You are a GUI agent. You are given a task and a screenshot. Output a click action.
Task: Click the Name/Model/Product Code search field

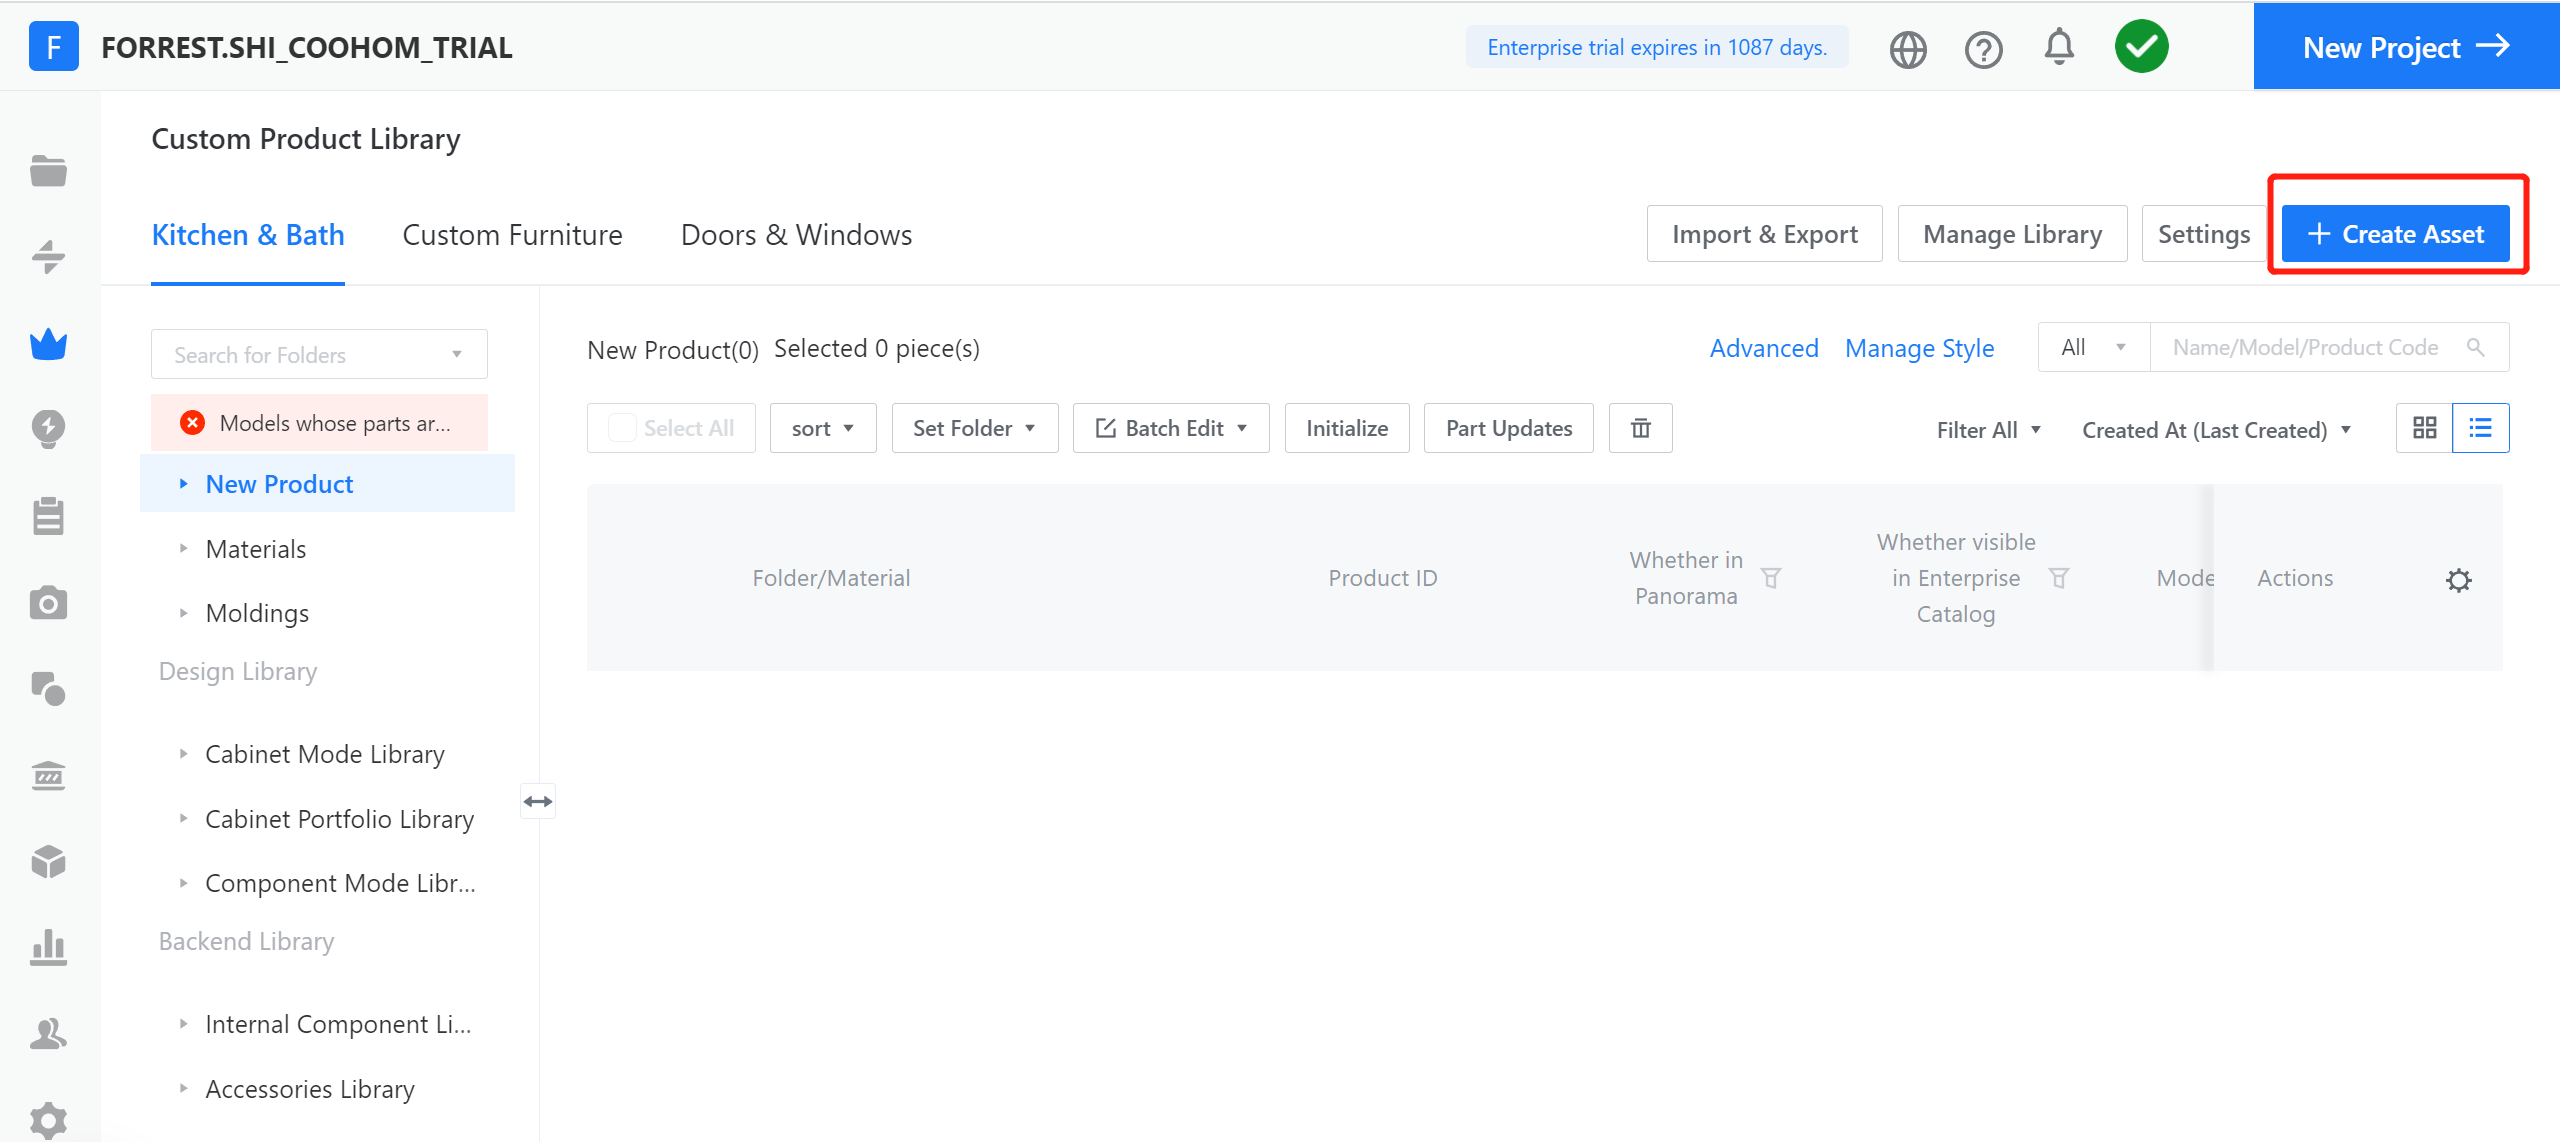pyautogui.click(x=2305, y=348)
